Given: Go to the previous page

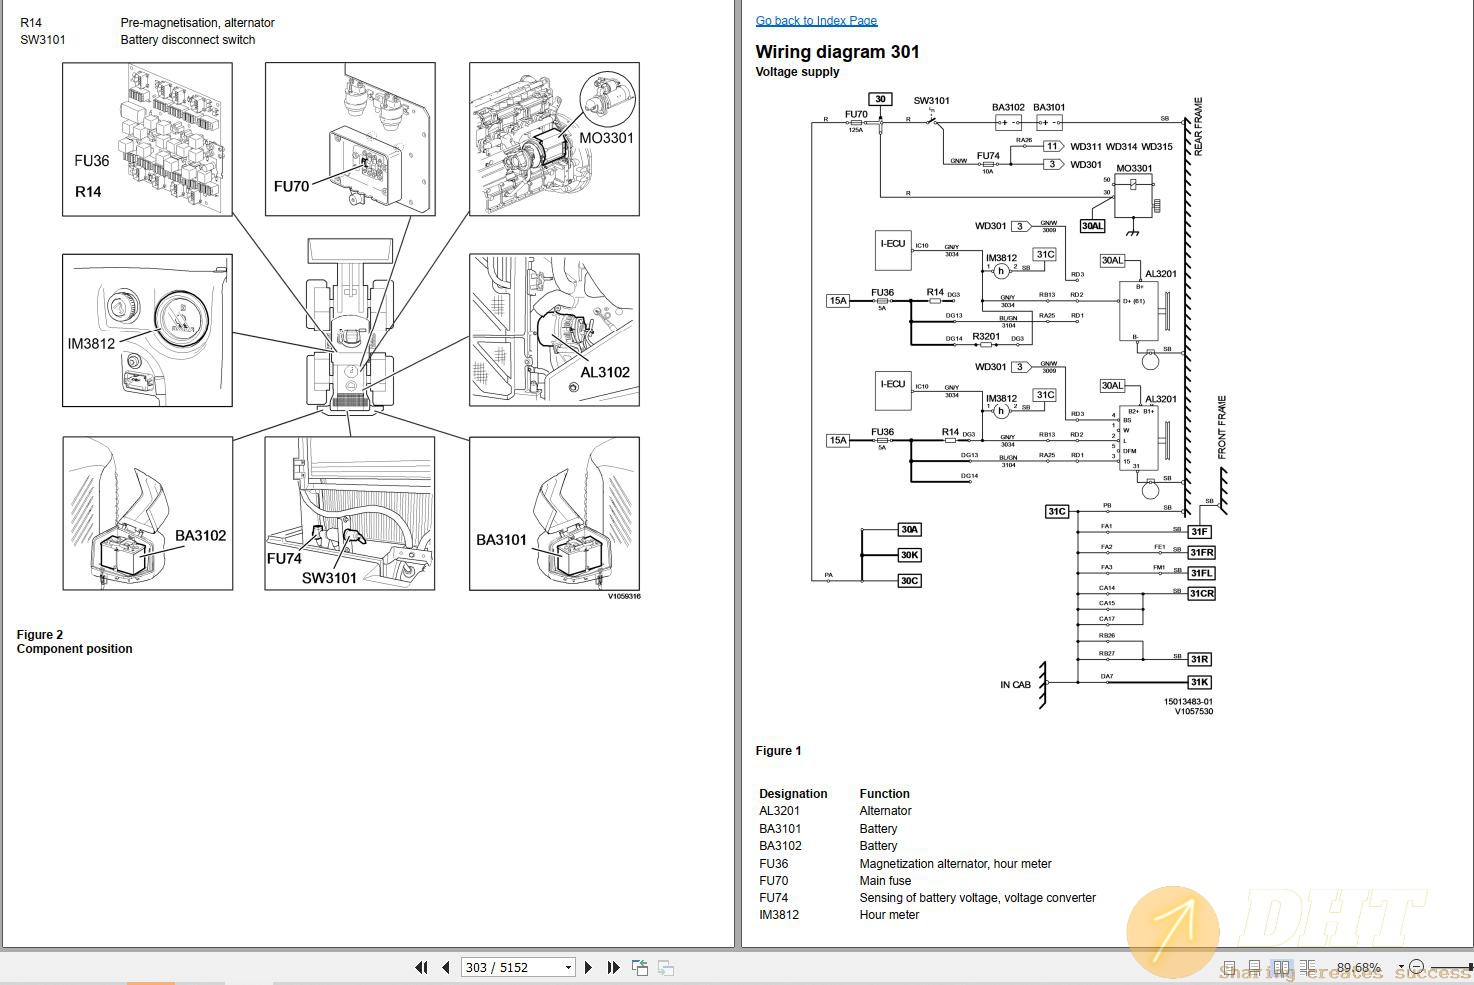Looking at the screenshot, I should coord(445,967).
